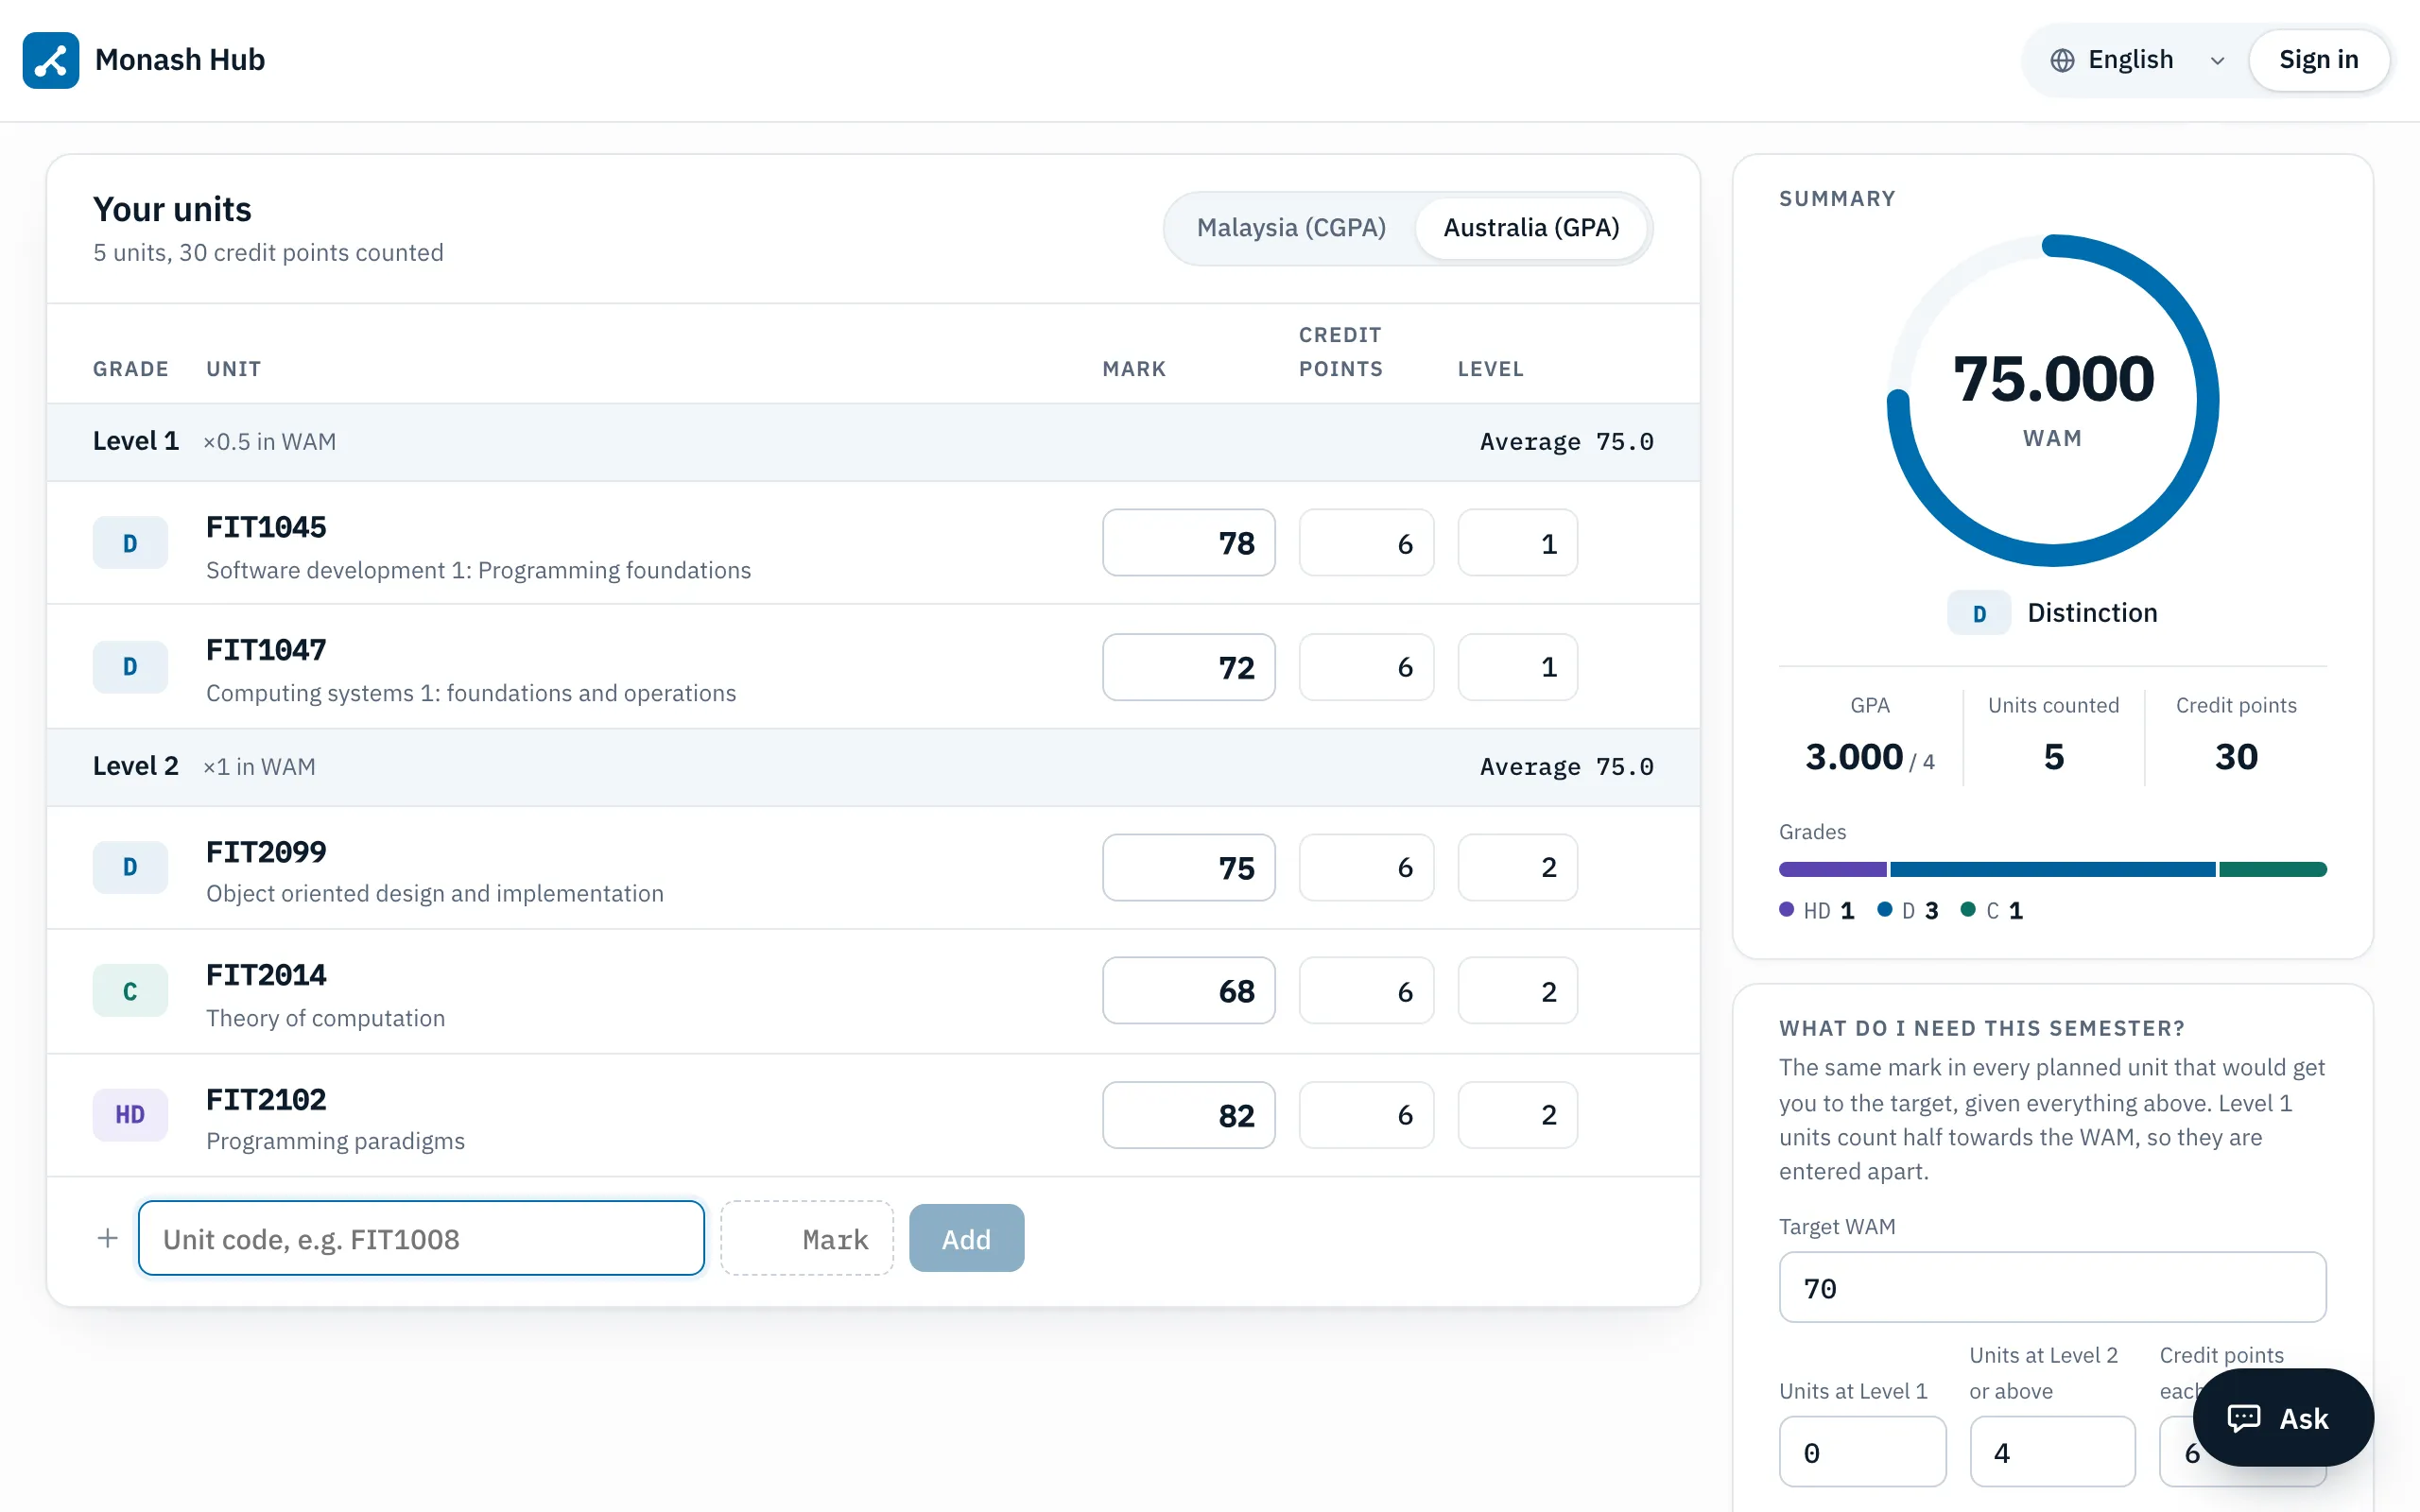2420x1512 pixels.
Task: Click the FIT2099 unit code text
Action: tap(266, 852)
